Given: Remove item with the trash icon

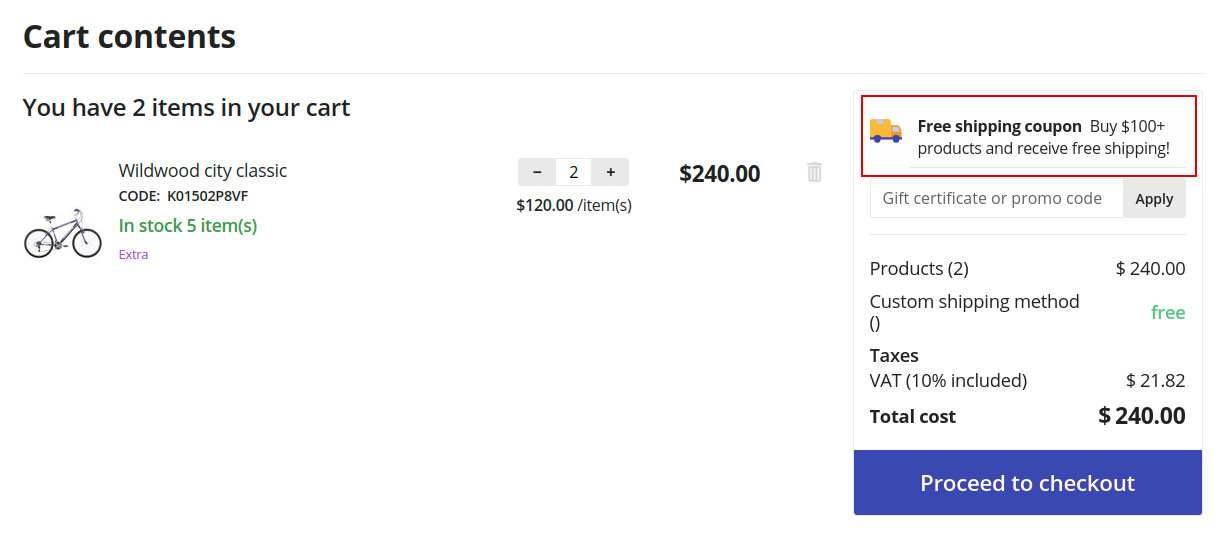Looking at the screenshot, I should (x=815, y=172).
